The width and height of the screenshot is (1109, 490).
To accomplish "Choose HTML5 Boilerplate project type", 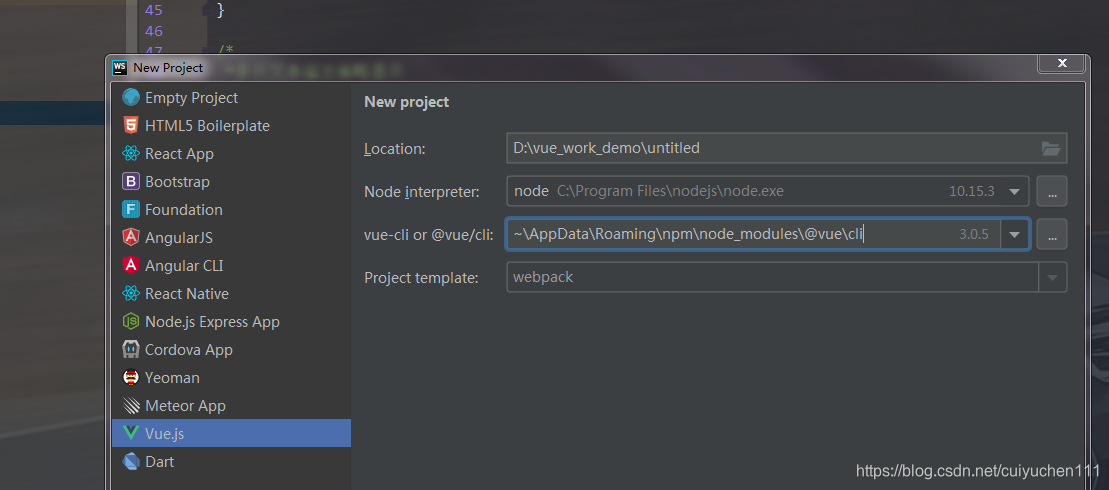I will [231, 126].
